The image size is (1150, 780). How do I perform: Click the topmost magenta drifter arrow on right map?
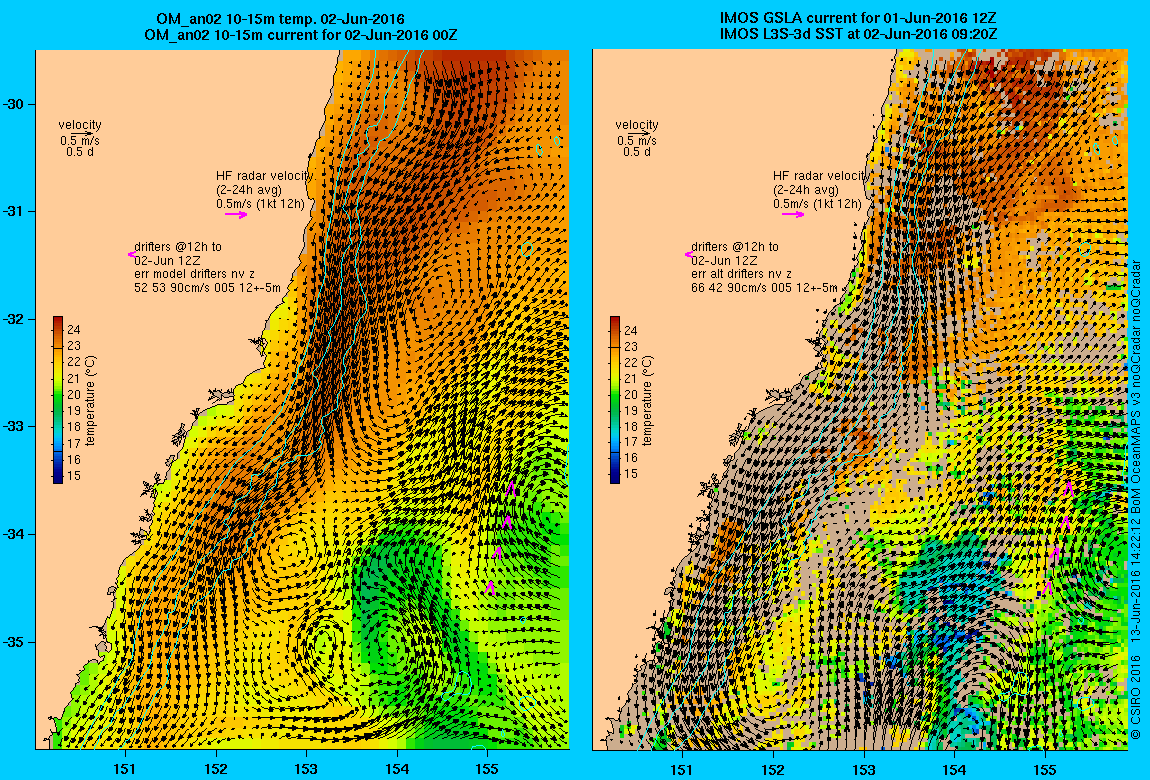point(1069,488)
